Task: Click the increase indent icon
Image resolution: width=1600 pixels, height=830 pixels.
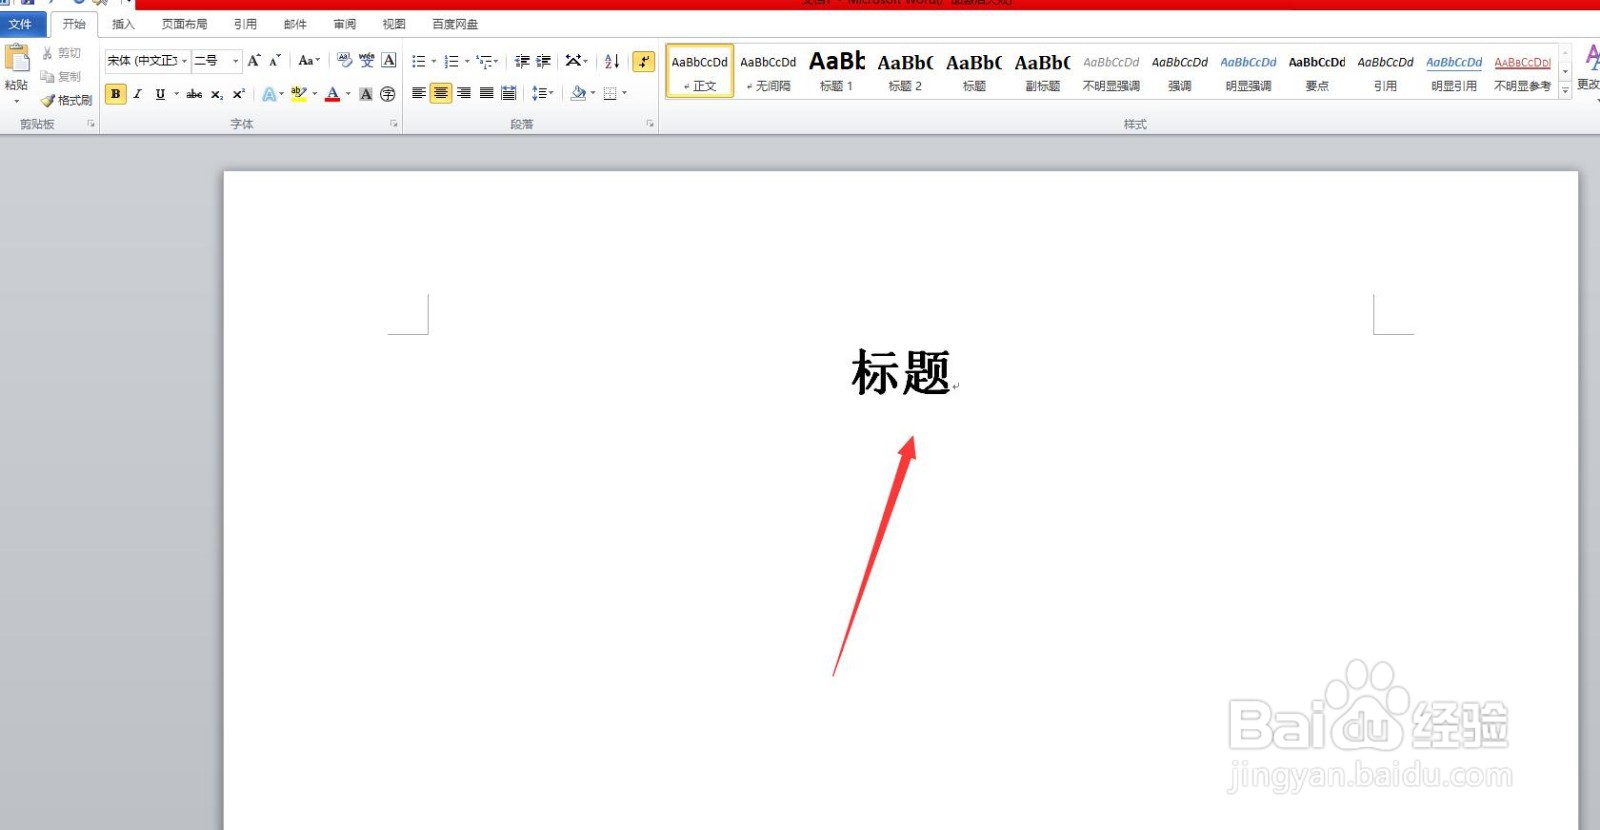Action: (544, 61)
